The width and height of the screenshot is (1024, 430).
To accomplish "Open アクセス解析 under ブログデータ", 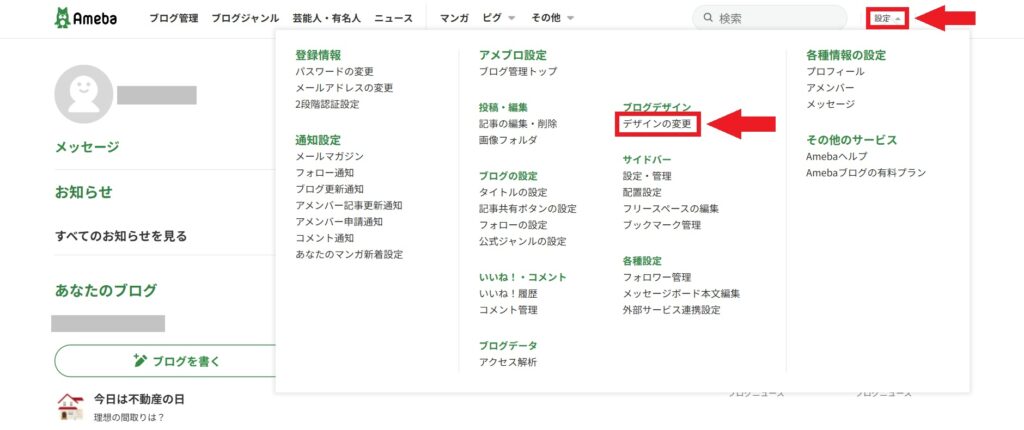I will click(x=508, y=362).
